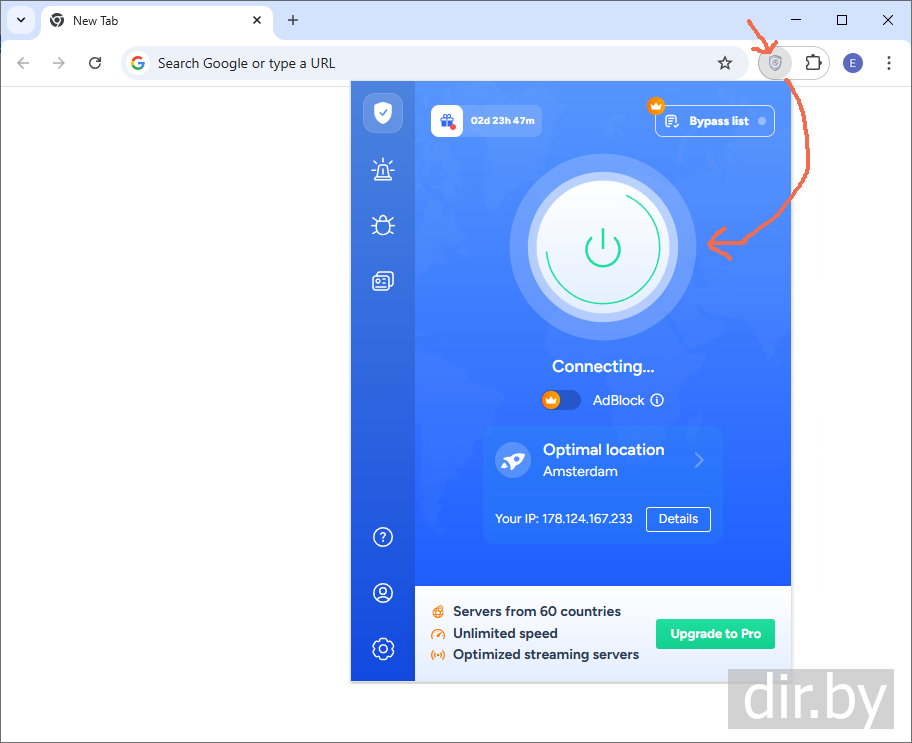The height and width of the screenshot is (743, 912).
Task: Go back with the back arrow
Action: click(23, 63)
